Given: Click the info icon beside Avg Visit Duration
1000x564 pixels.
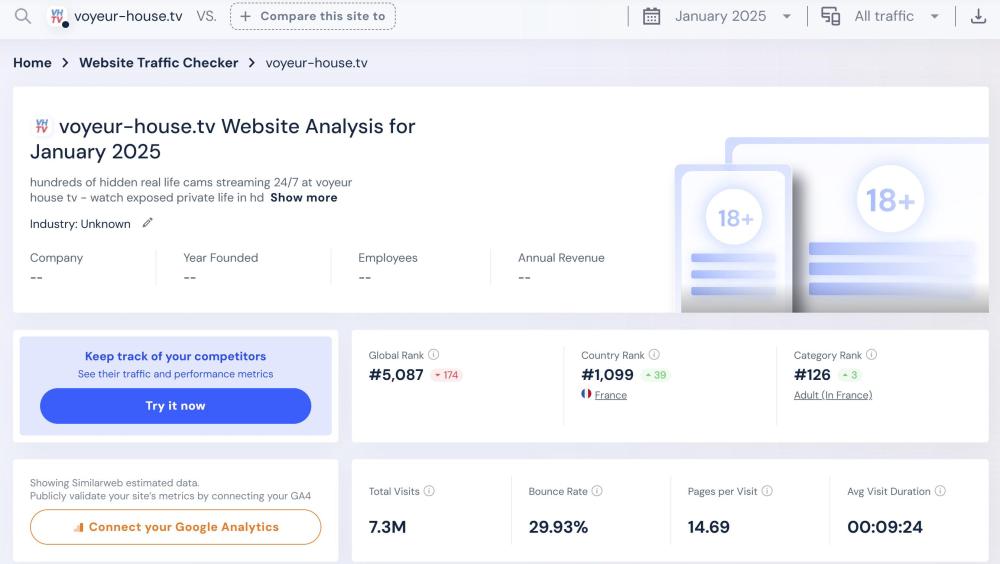Looking at the screenshot, I should click(940, 491).
